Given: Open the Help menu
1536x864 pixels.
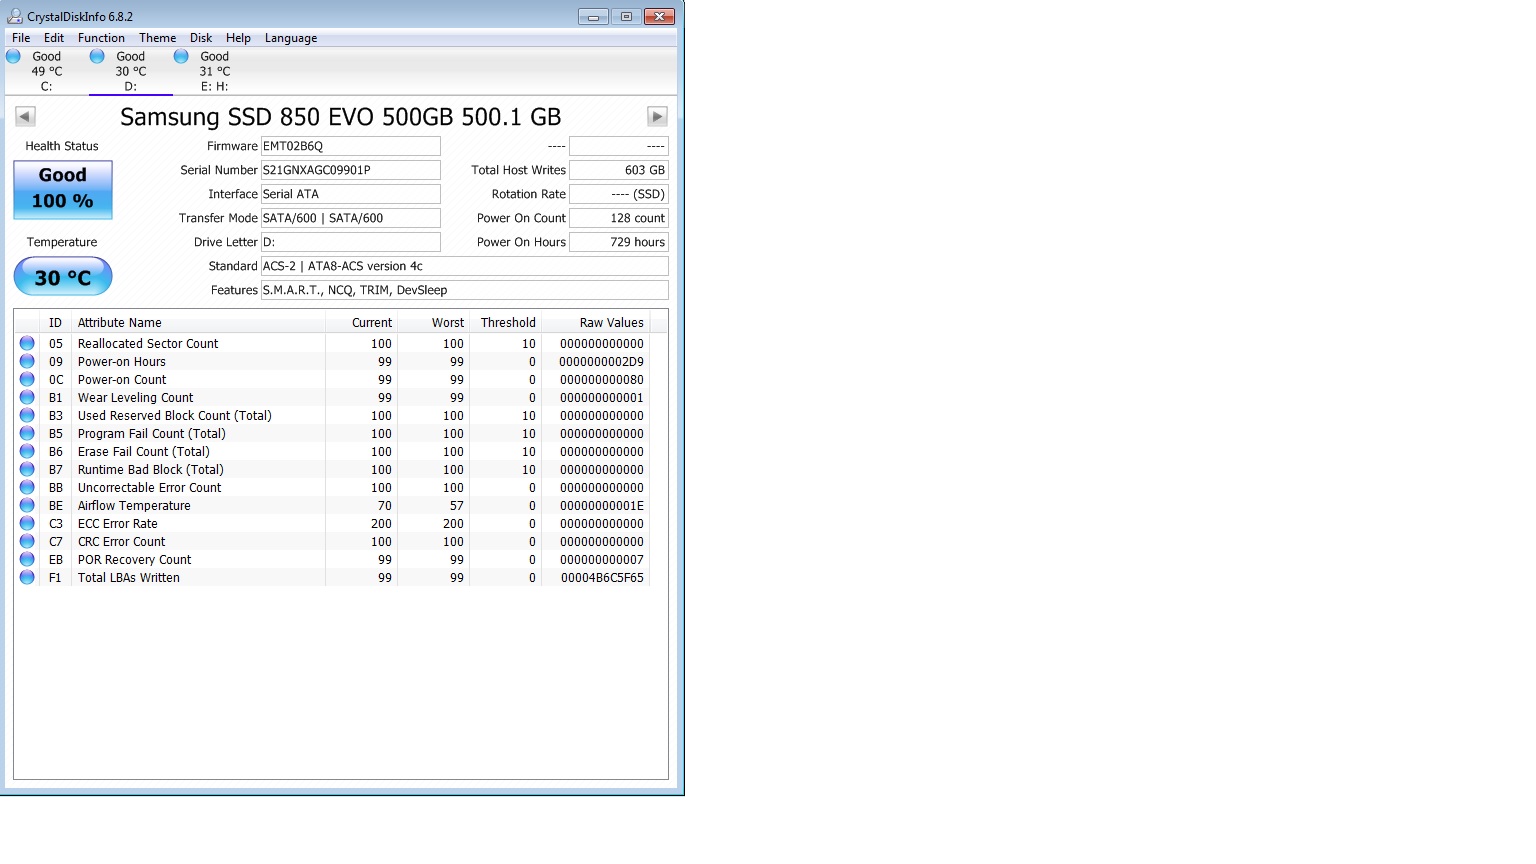Looking at the screenshot, I should point(238,38).
